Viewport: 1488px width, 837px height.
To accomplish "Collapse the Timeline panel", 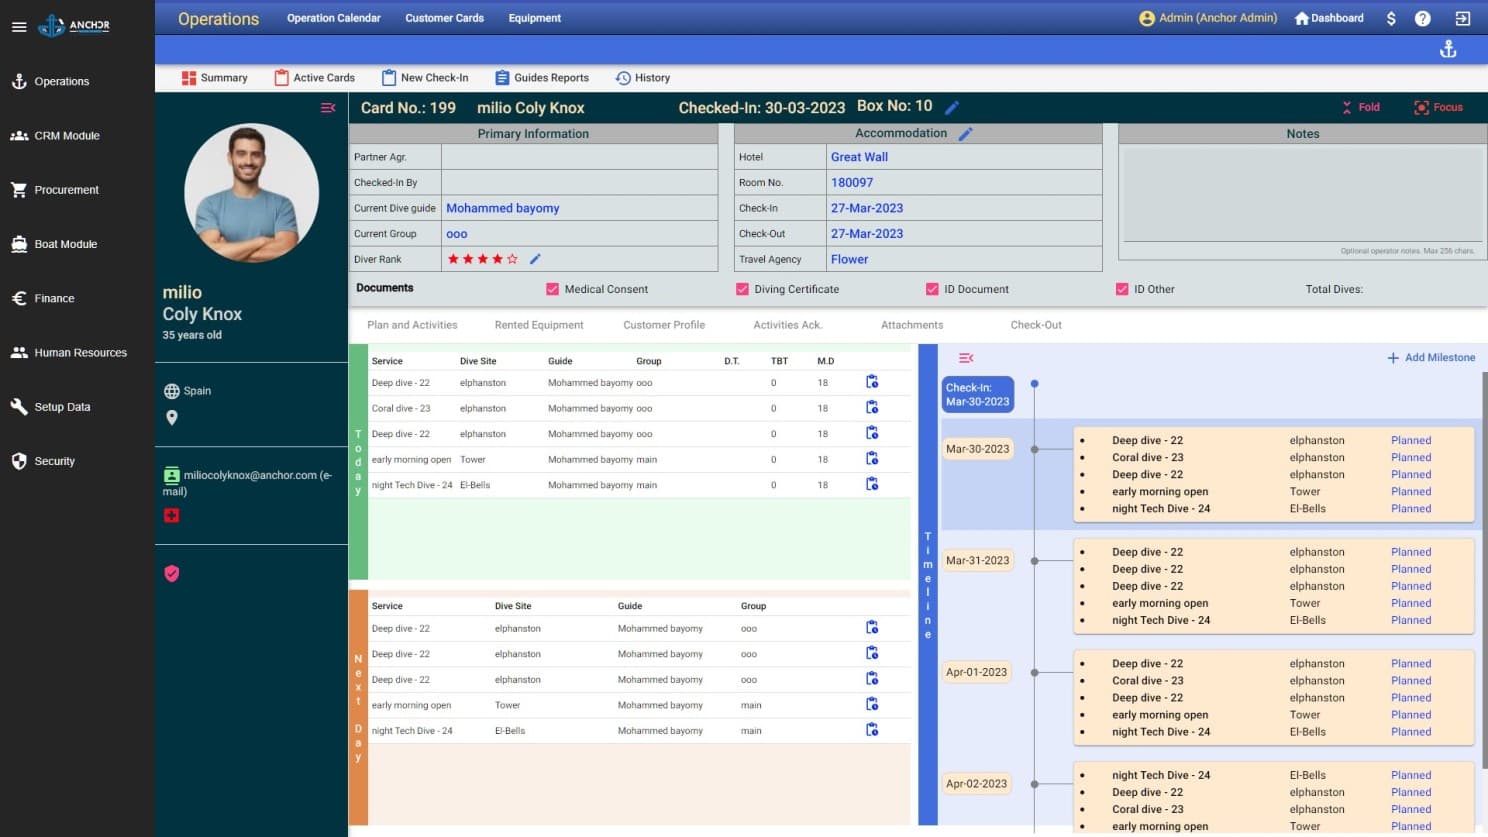I will pos(964,357).
